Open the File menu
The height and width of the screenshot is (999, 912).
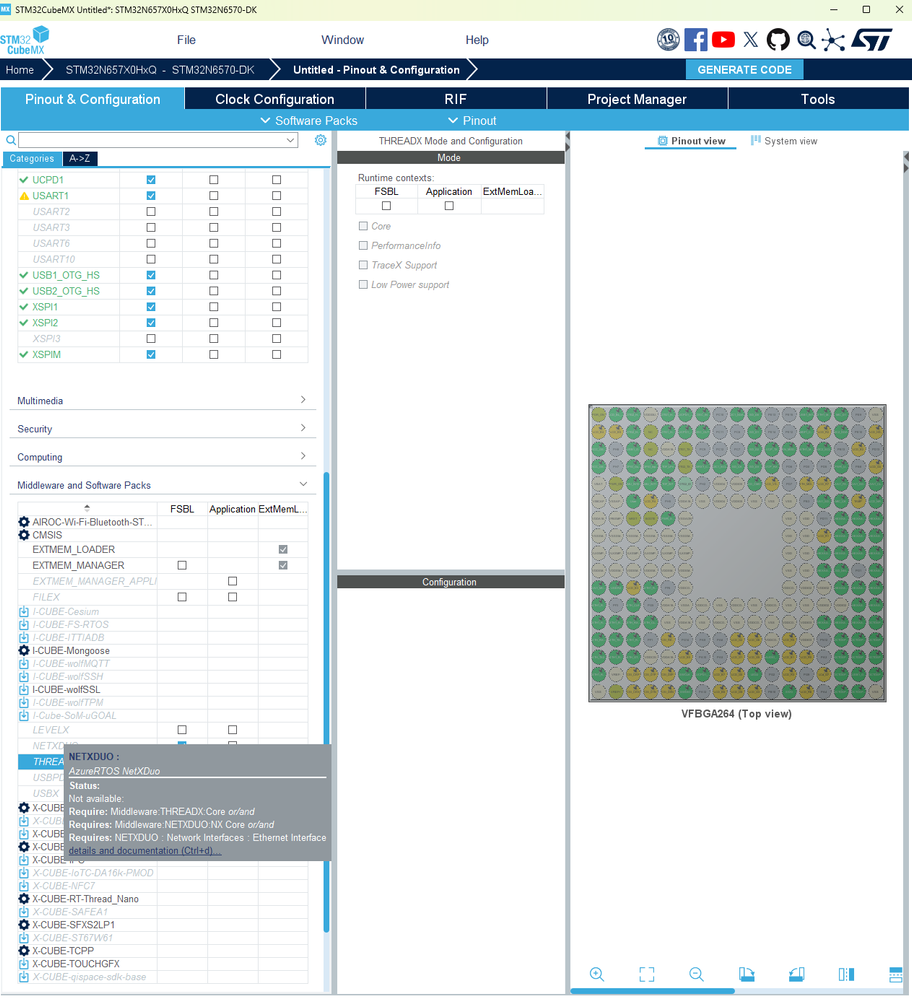point(186,40)
